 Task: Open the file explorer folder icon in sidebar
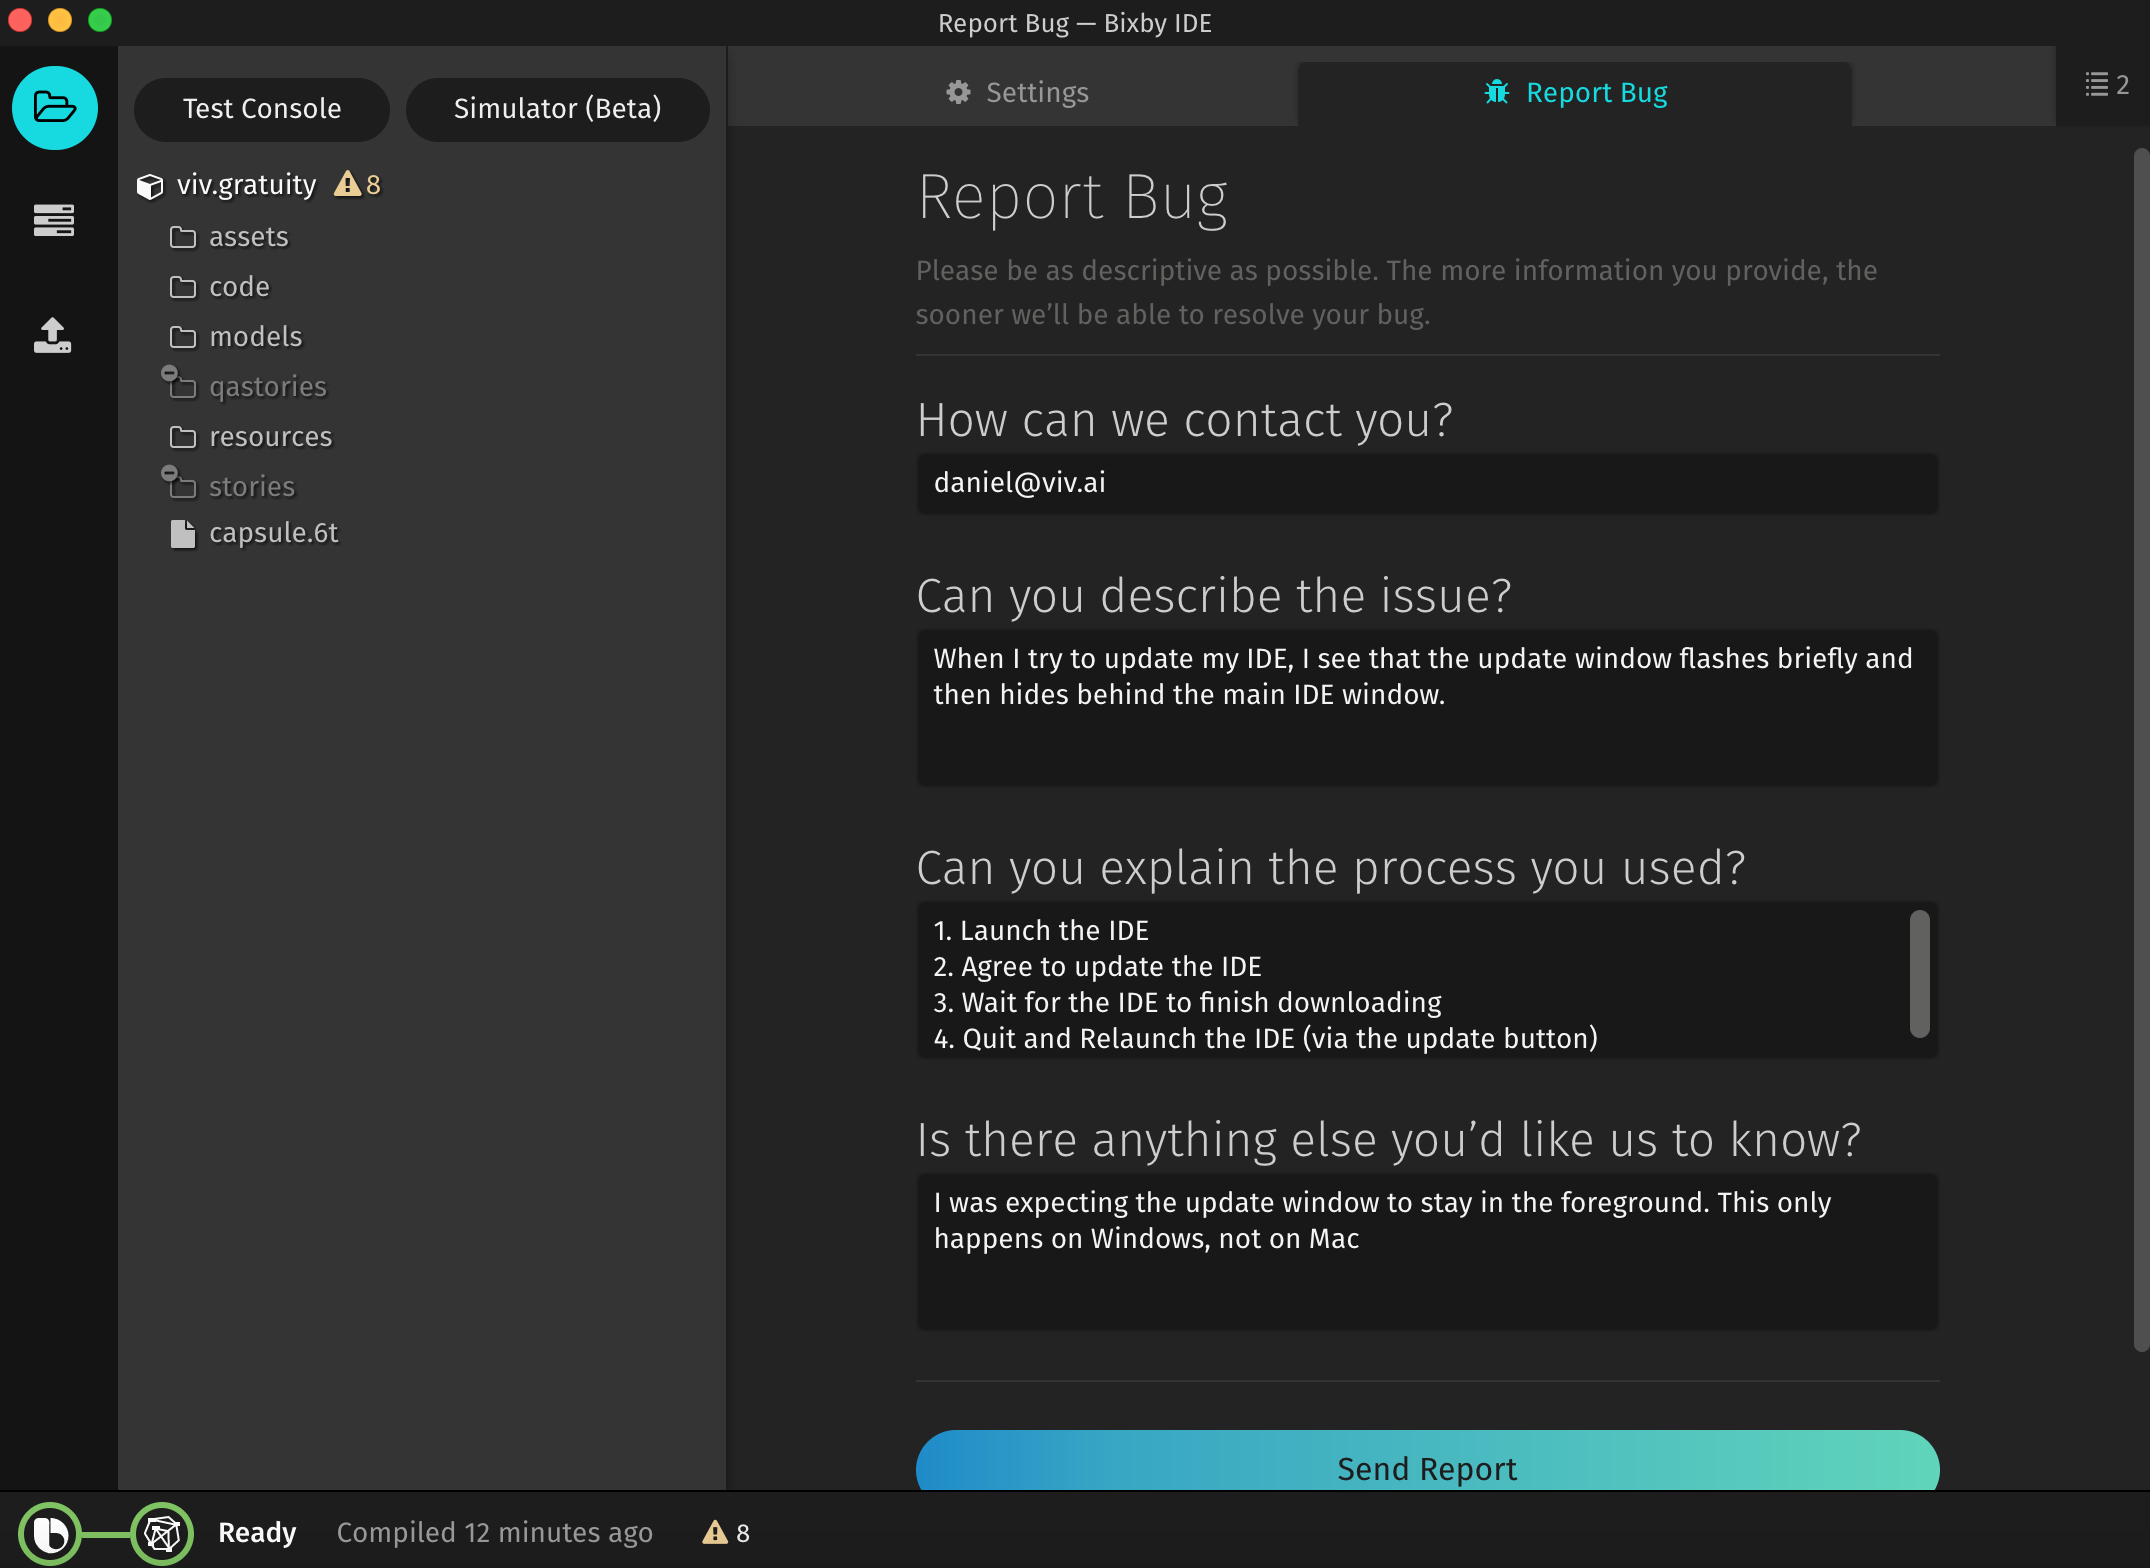tap(54, 107)
